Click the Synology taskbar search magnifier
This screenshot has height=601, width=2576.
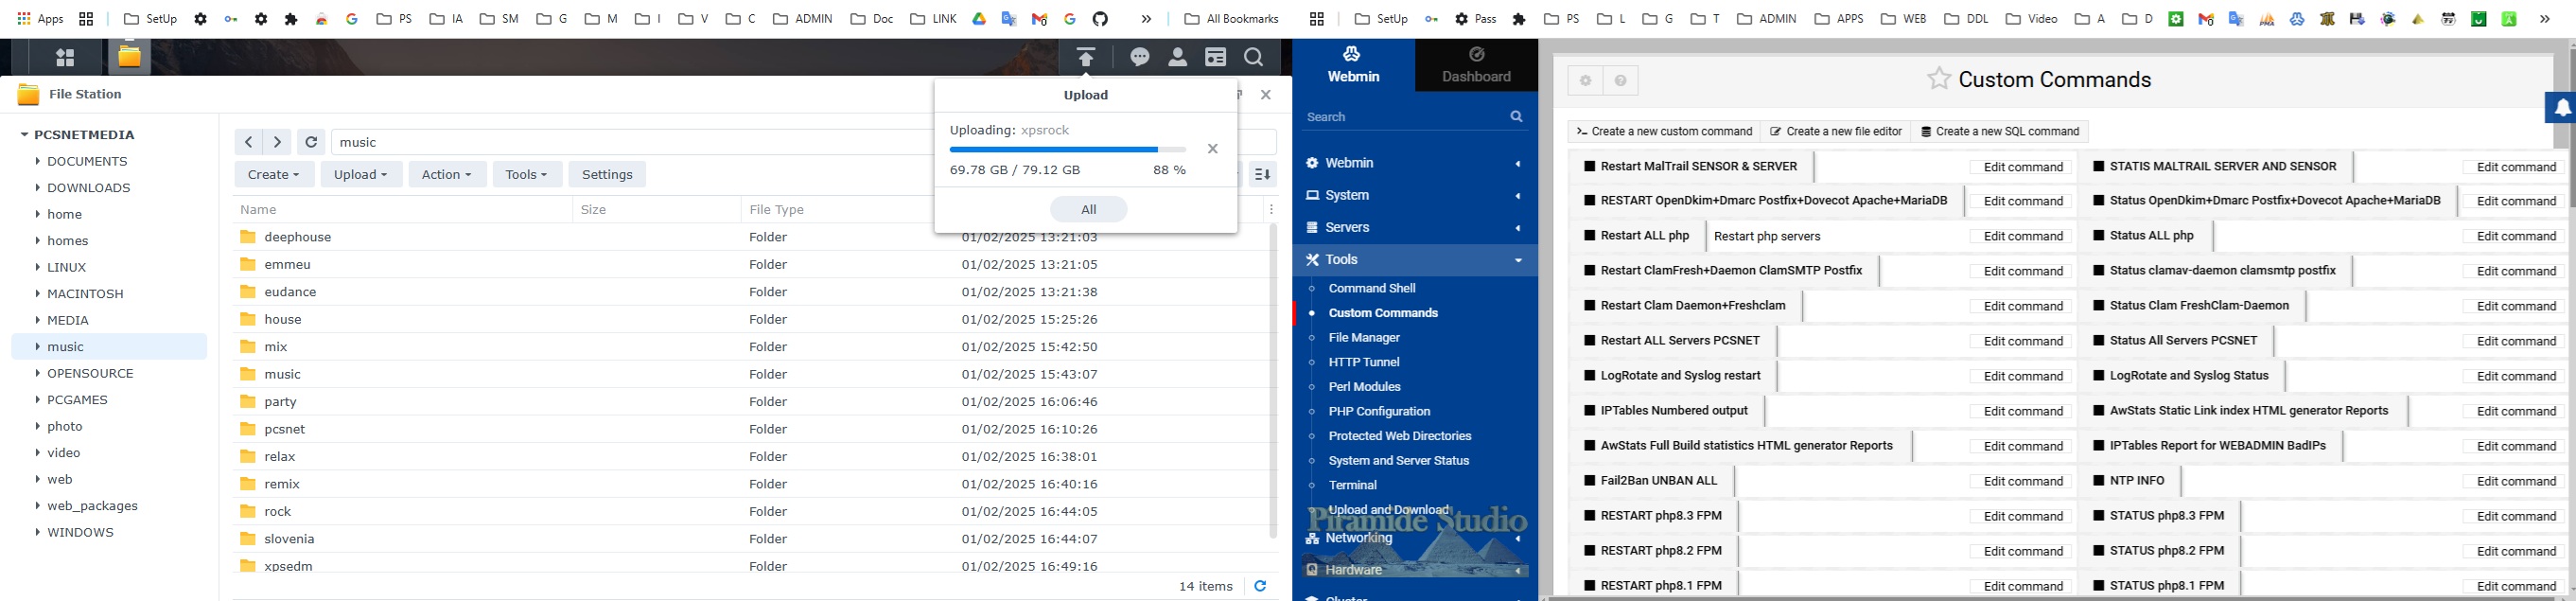[1254, 58]
